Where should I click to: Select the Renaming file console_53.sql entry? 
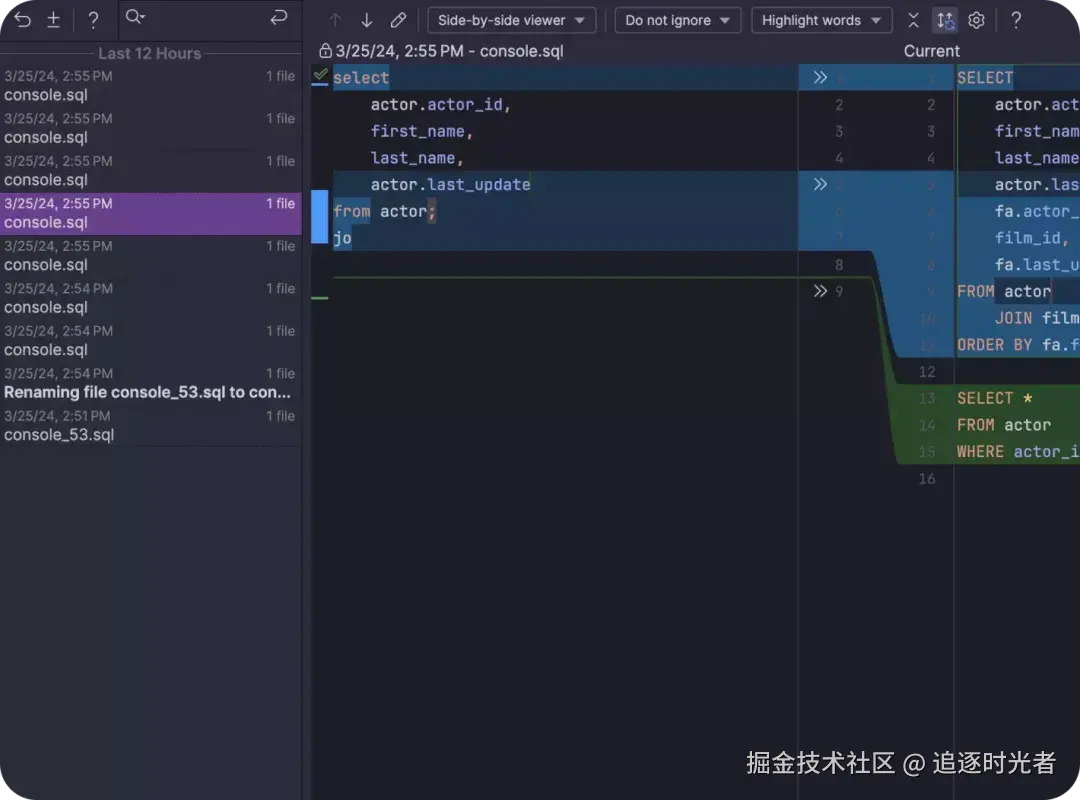[150, 383]
